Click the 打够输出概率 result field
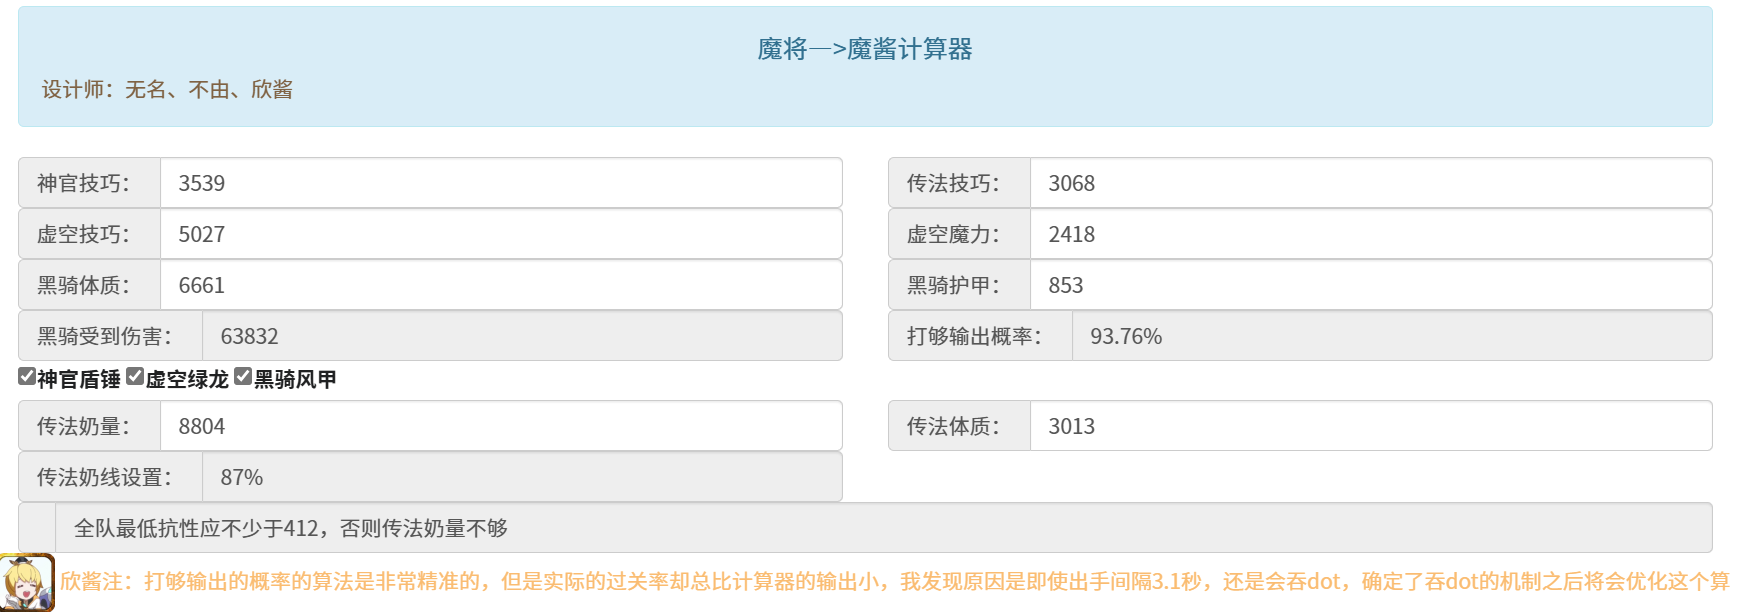The image size is (1737, 612). point(1391,336)
